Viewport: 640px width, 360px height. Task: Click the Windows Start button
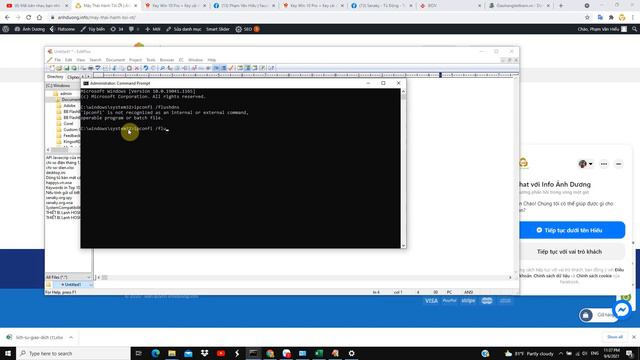tap(8, 353)
